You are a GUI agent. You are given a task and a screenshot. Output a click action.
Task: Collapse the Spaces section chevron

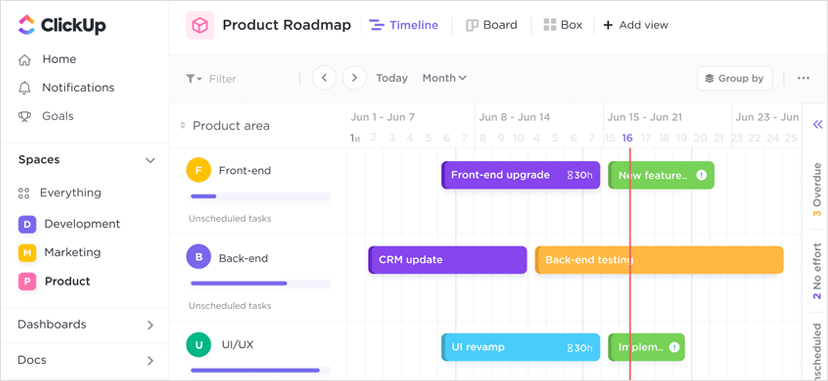(150, 160)
